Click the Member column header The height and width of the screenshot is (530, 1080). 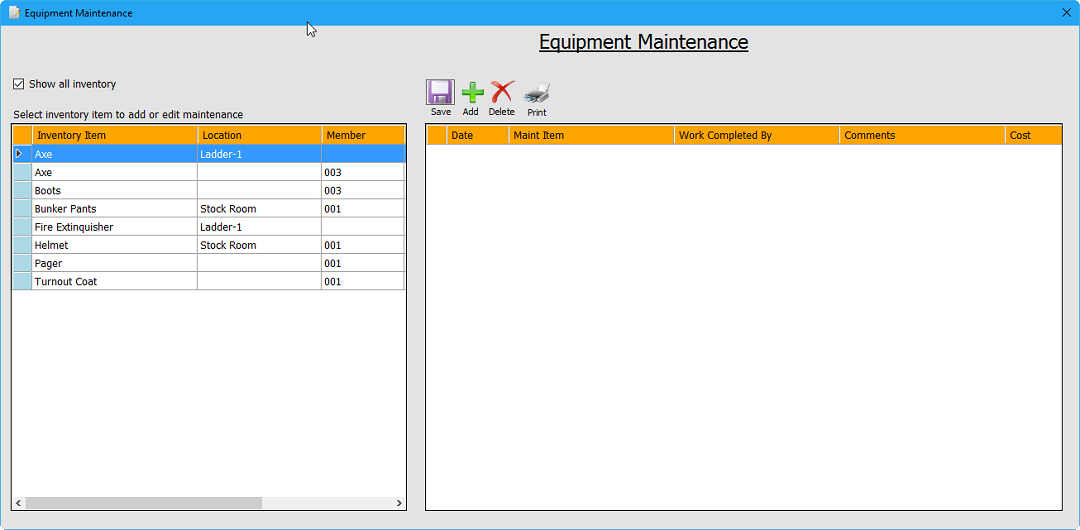pos(362,135)
